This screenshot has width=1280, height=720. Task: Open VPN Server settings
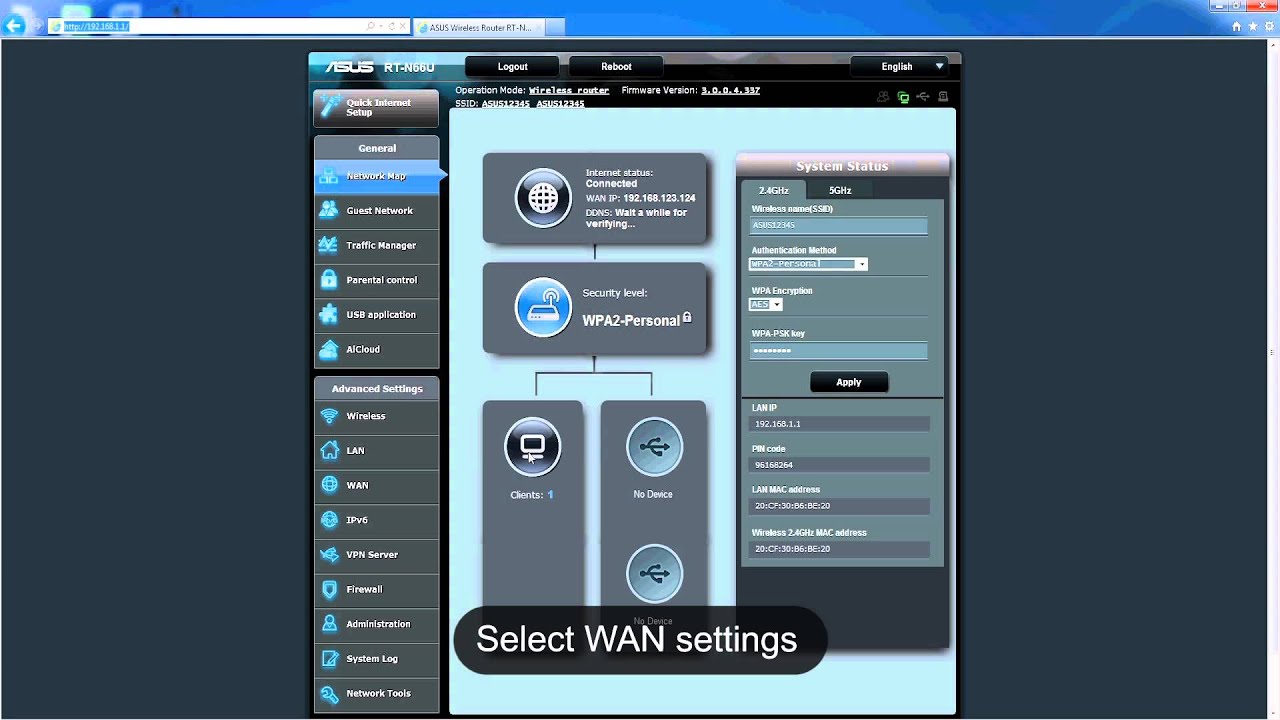pyautogui.click(x=376, y=555)
